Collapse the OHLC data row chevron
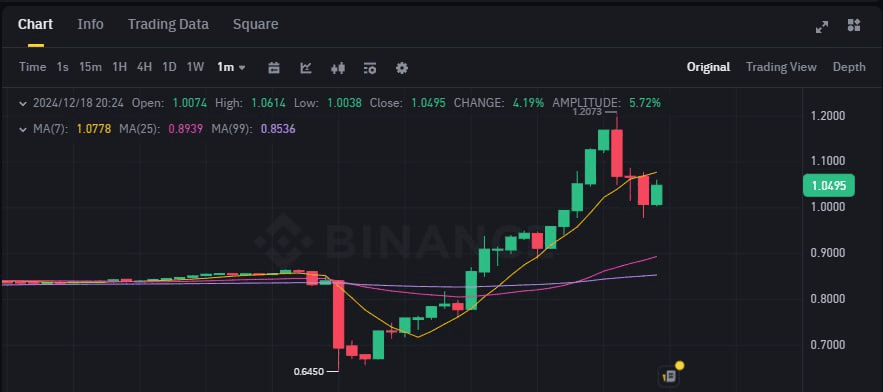This screenshot has height=392, width=883. tap(23, 103)
